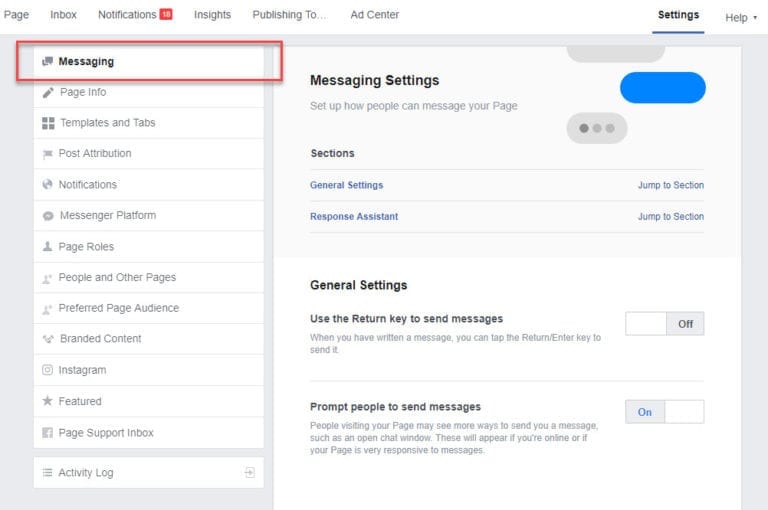Open Messenger Platform settings
This screenshot has width=768, height=510.
tap(149, 216)
